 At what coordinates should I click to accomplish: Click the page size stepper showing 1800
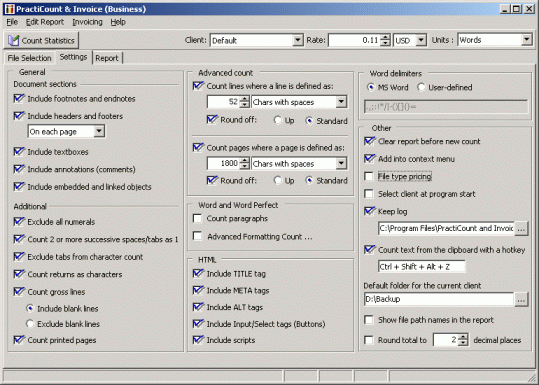pos(244,163)
